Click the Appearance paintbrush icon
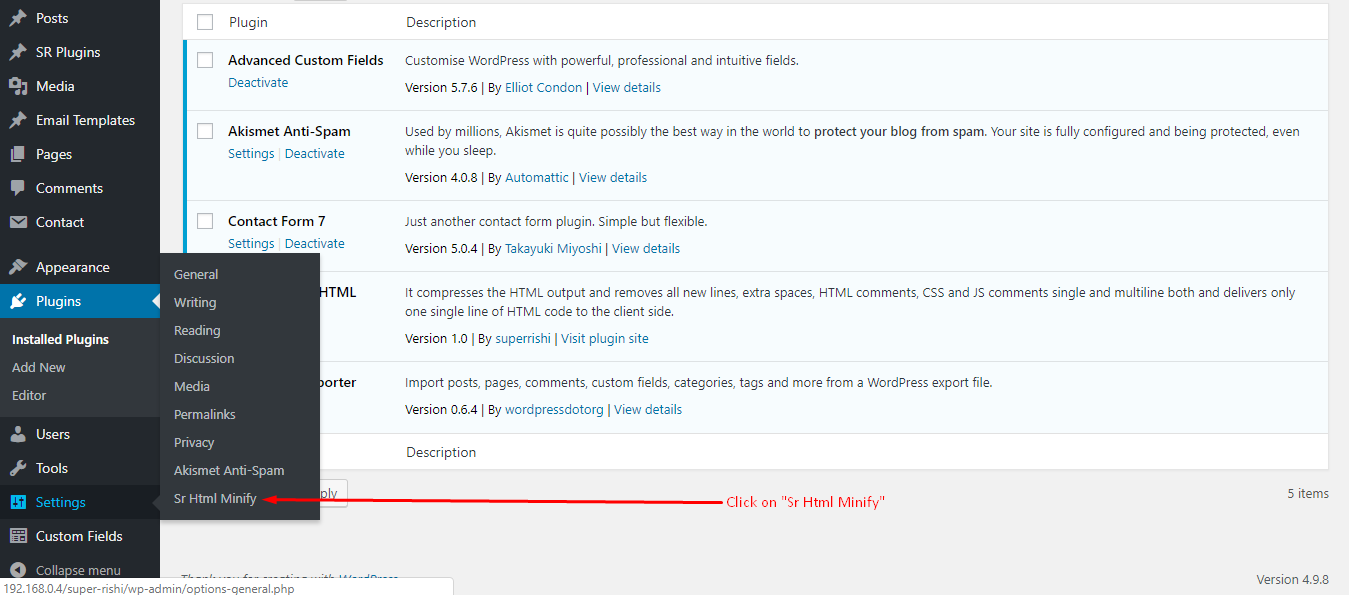Image resolution: width=1349 pixels, height=595 pixels. (18, 267)
